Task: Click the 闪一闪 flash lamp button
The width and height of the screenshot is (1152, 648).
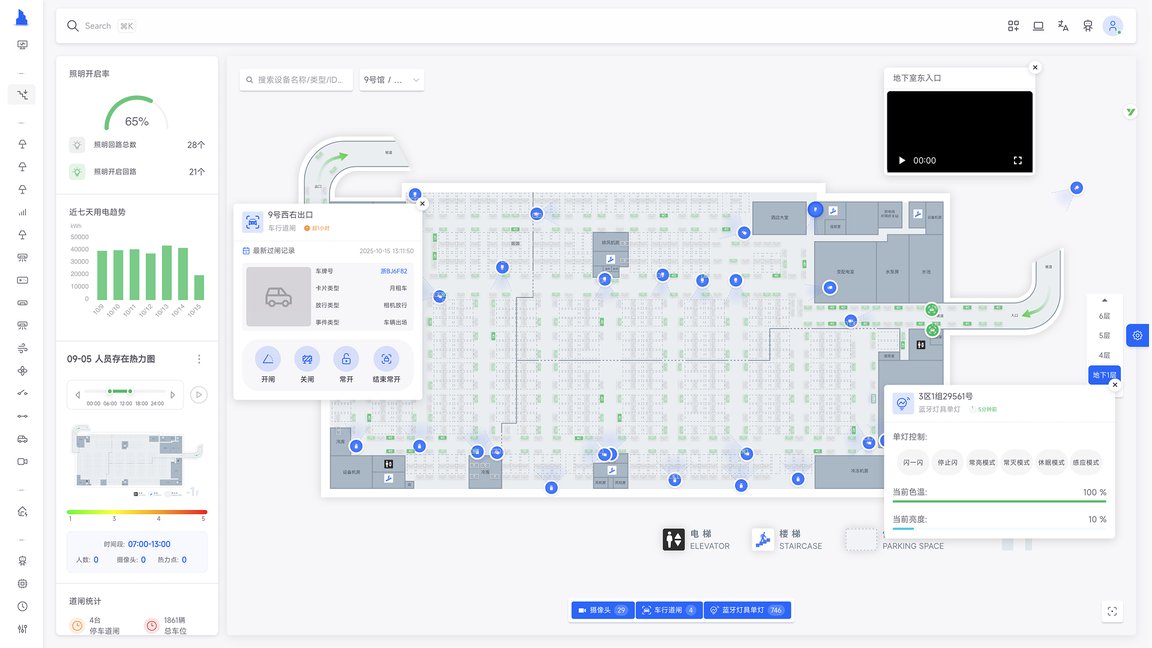Action: click(x=912, y=463)
